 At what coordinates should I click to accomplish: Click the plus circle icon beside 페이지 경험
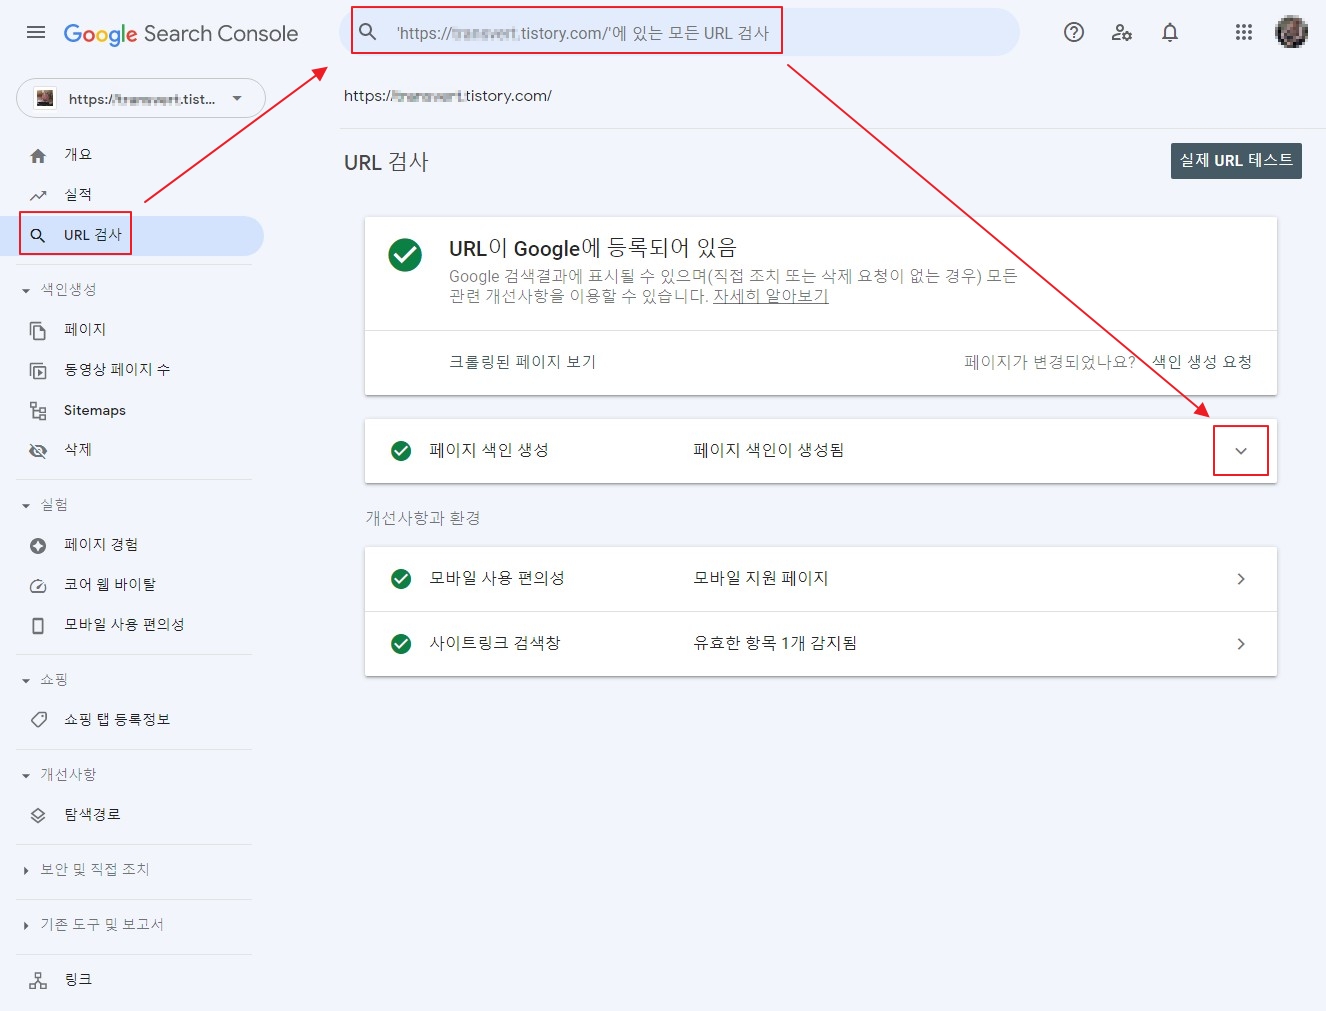(38, 545)
